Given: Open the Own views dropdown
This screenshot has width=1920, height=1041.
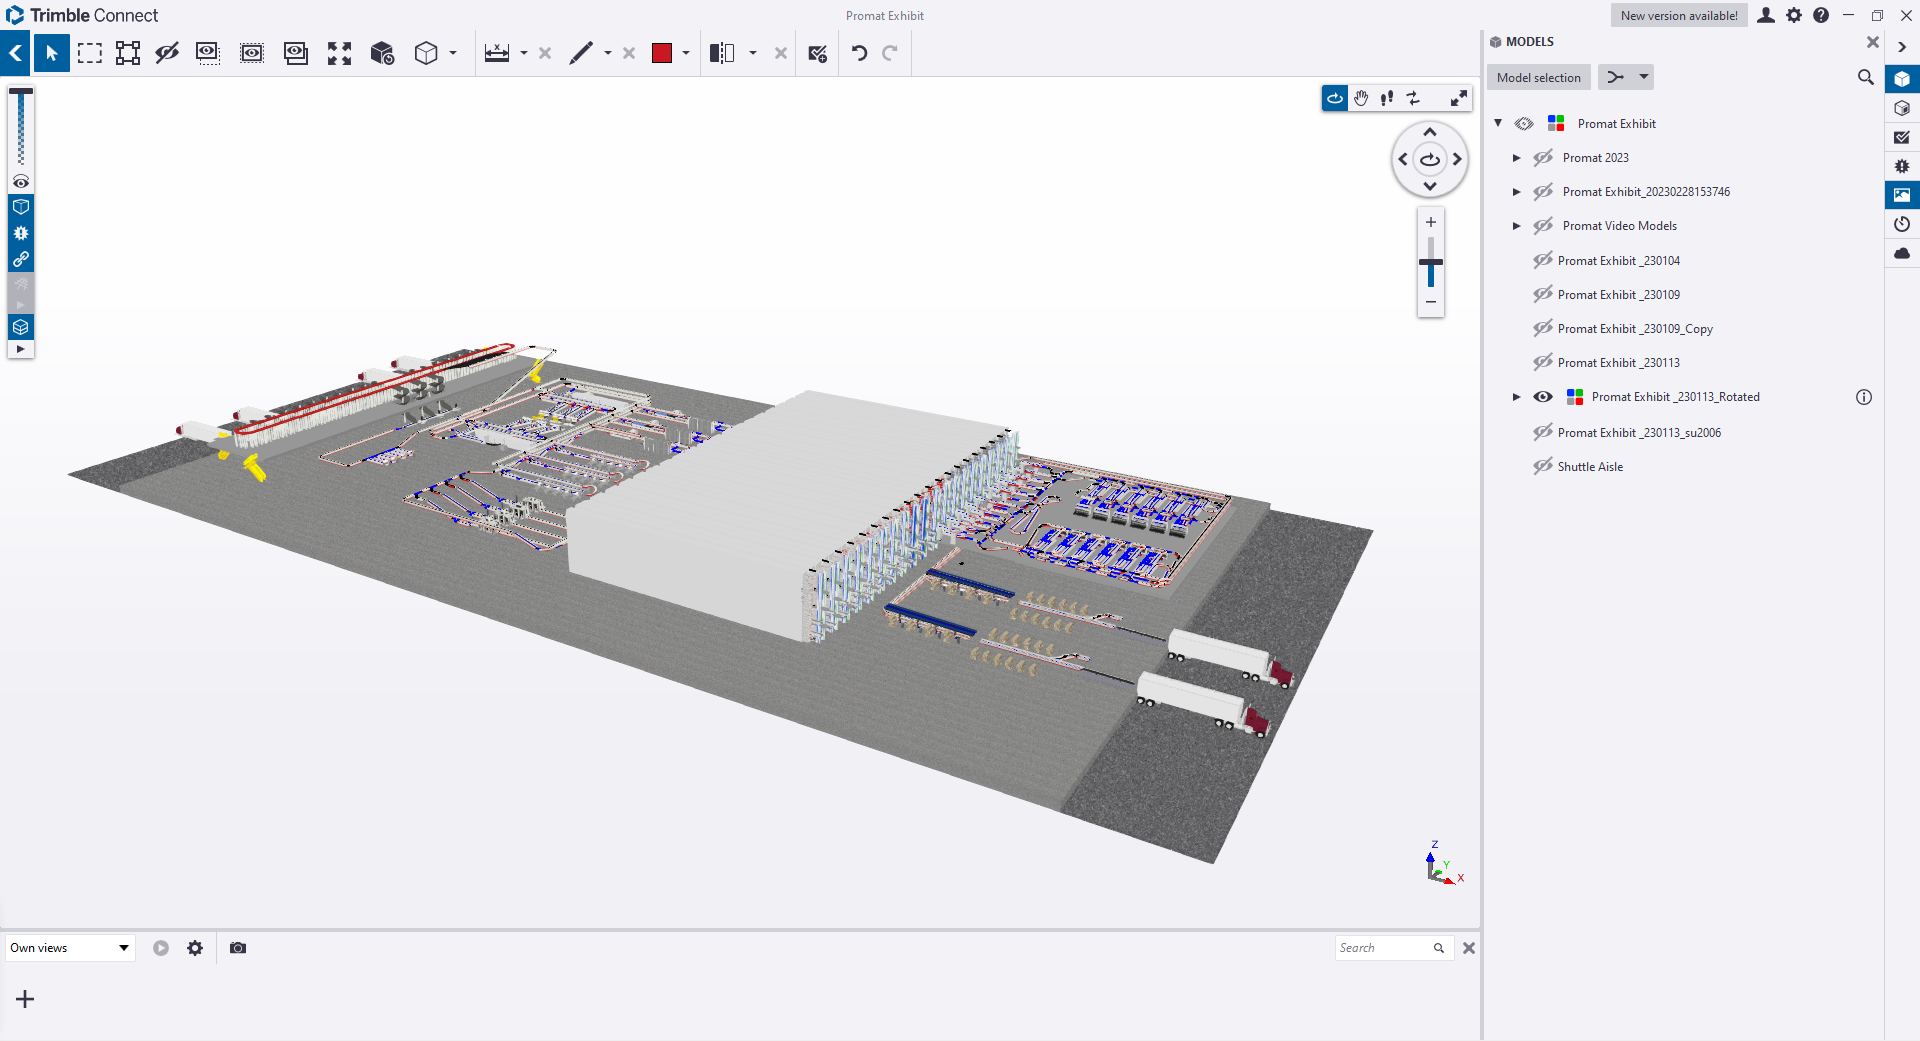Looking at the screenshot, I should coord(70,948).
